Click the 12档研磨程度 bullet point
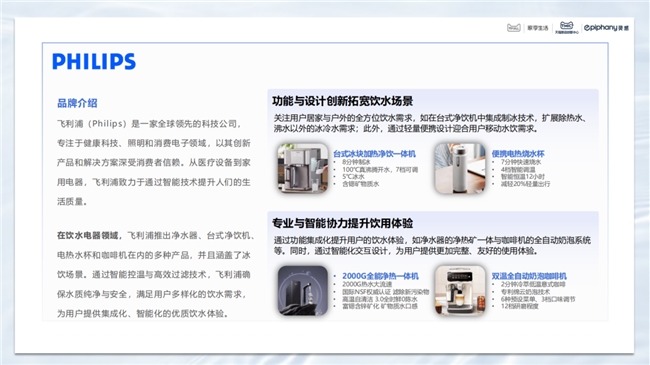This screenshot has width=650, height=365. point(519,306)
